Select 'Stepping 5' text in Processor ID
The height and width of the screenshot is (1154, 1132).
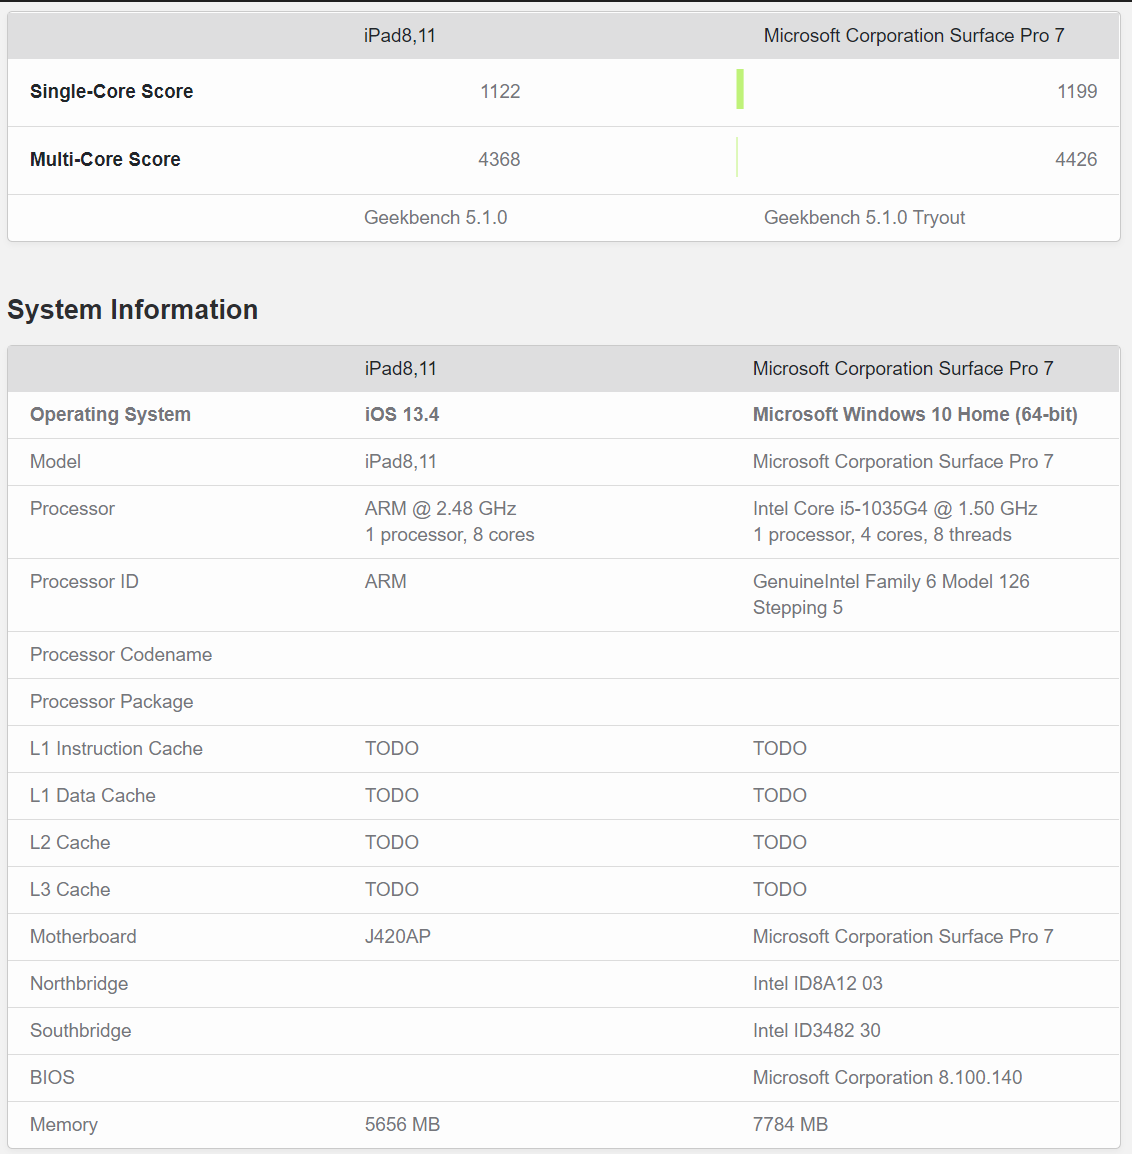pyautogui.click(x=797, y=608)
